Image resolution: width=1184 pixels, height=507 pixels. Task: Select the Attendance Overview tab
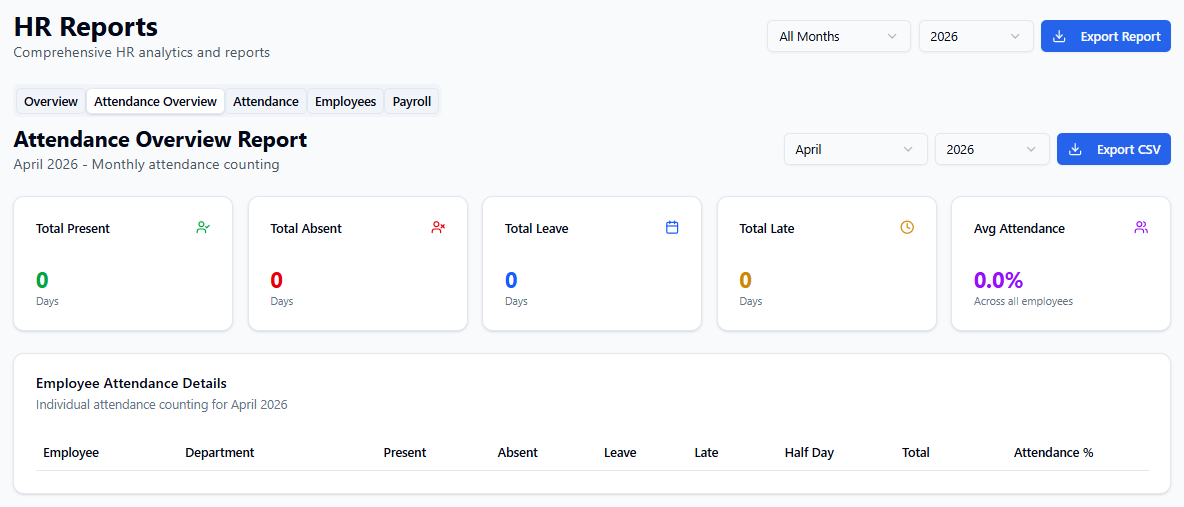tap(155, 102)
